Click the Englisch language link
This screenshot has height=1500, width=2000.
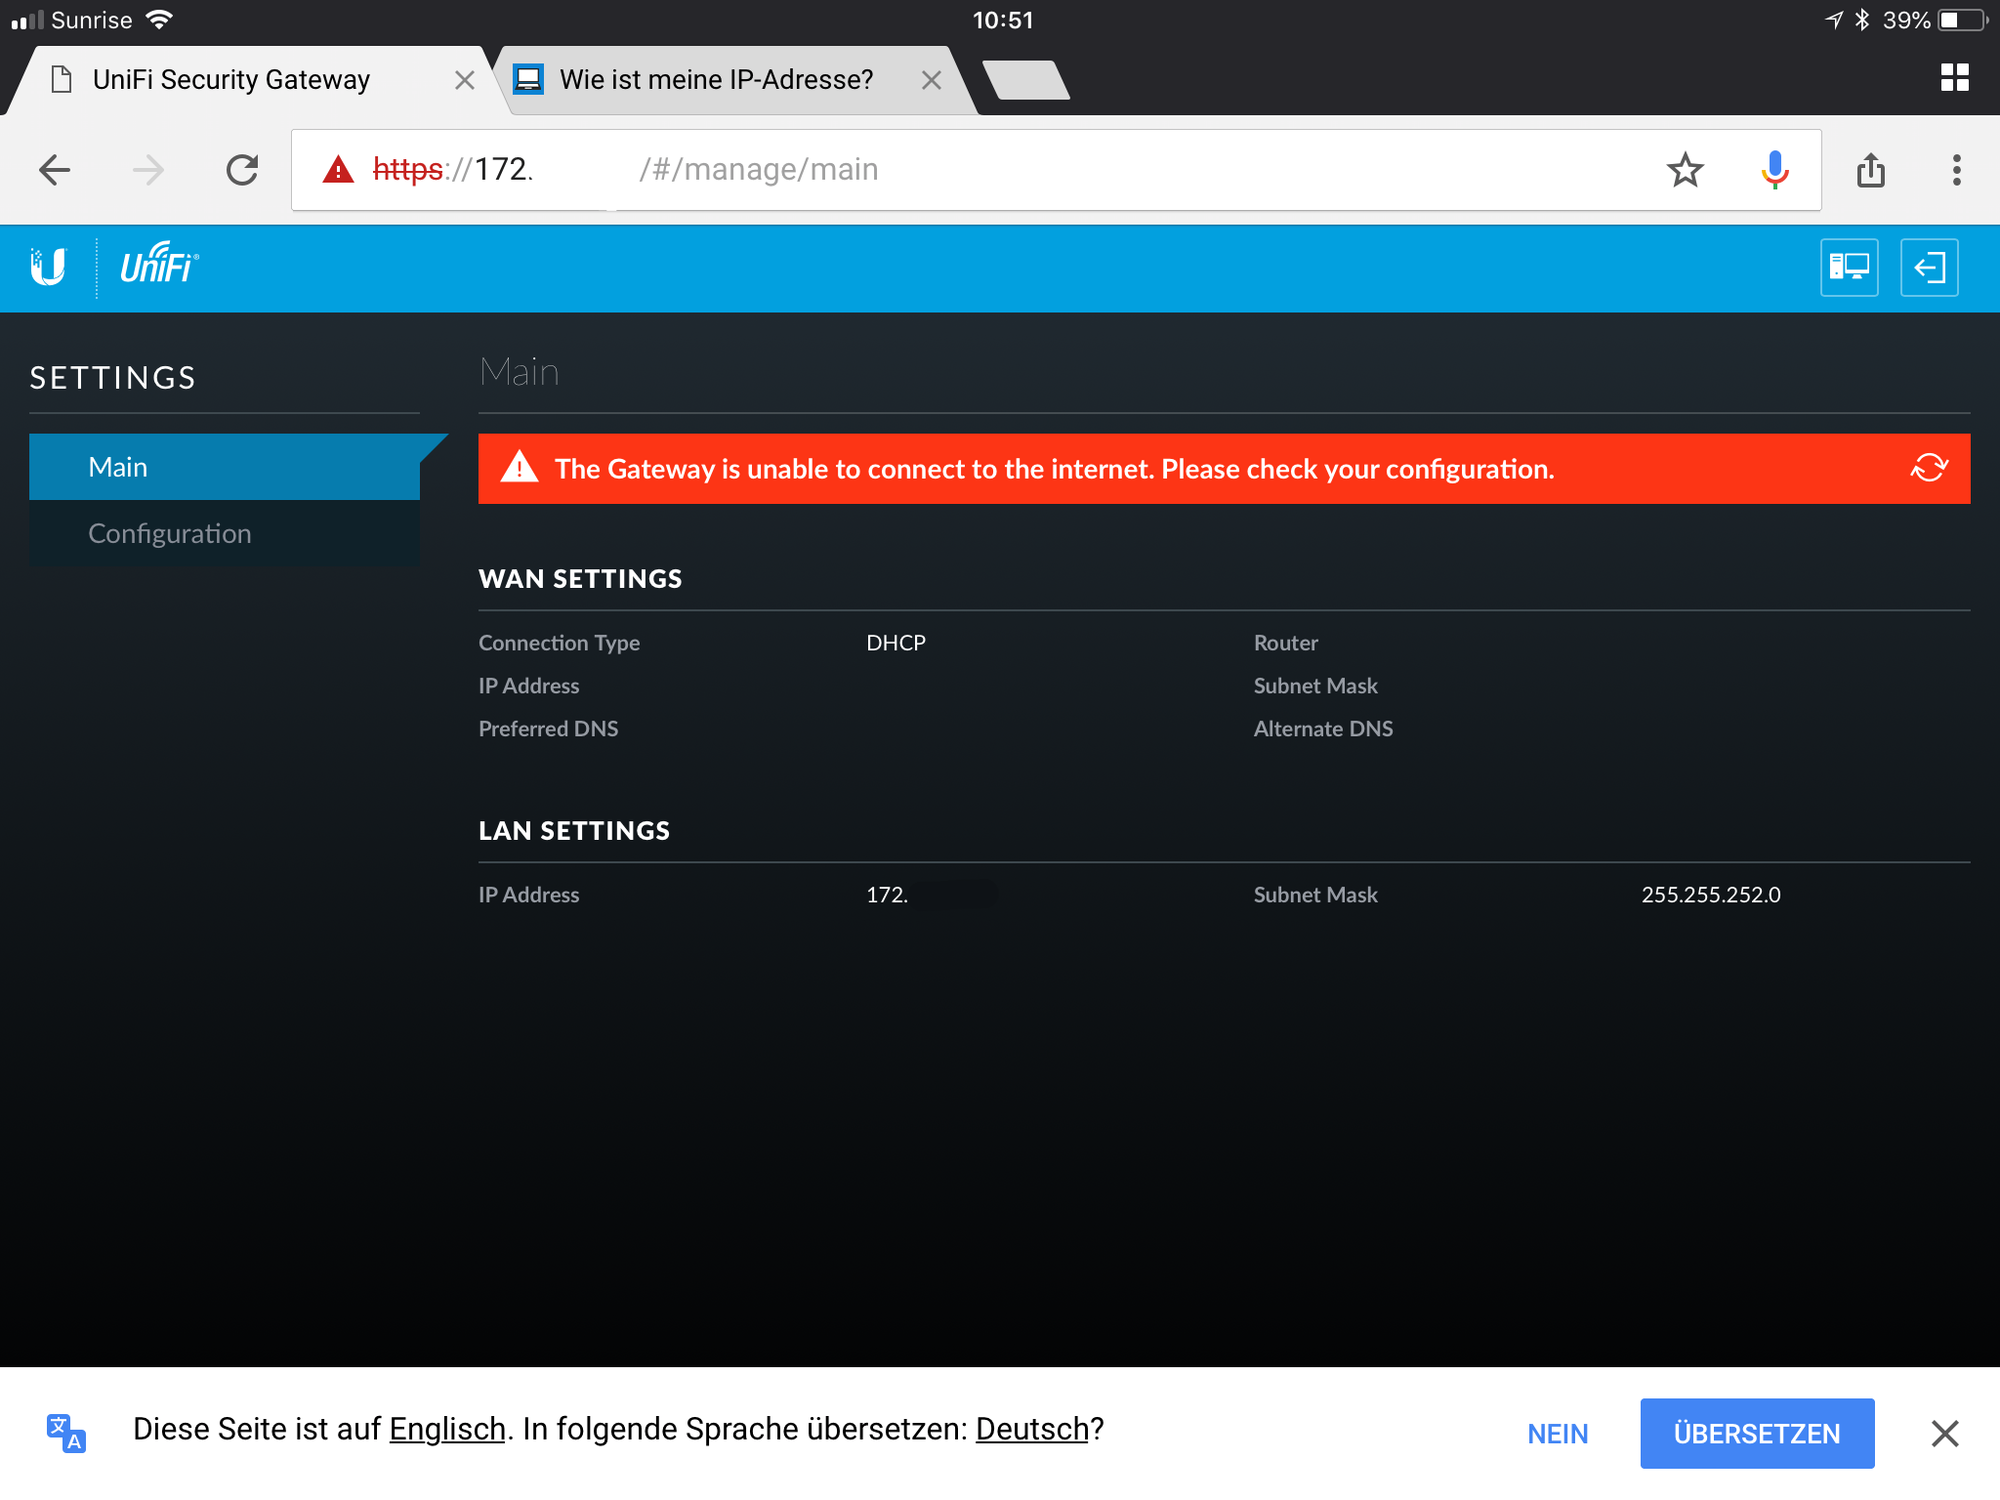[x=447, y=1429]
